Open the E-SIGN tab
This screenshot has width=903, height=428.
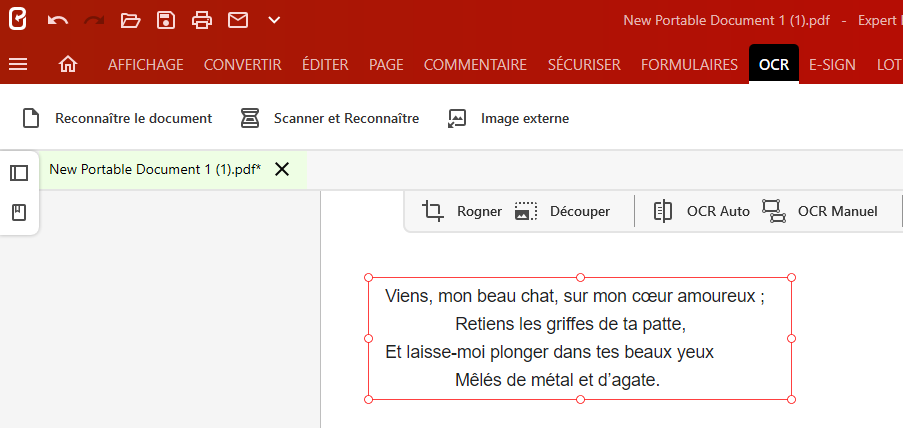click(832, 65)
